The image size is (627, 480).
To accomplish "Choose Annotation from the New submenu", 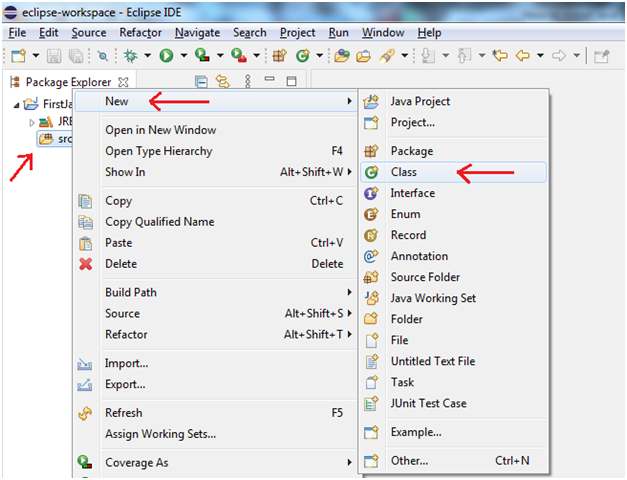I will (x=453, y=256).
